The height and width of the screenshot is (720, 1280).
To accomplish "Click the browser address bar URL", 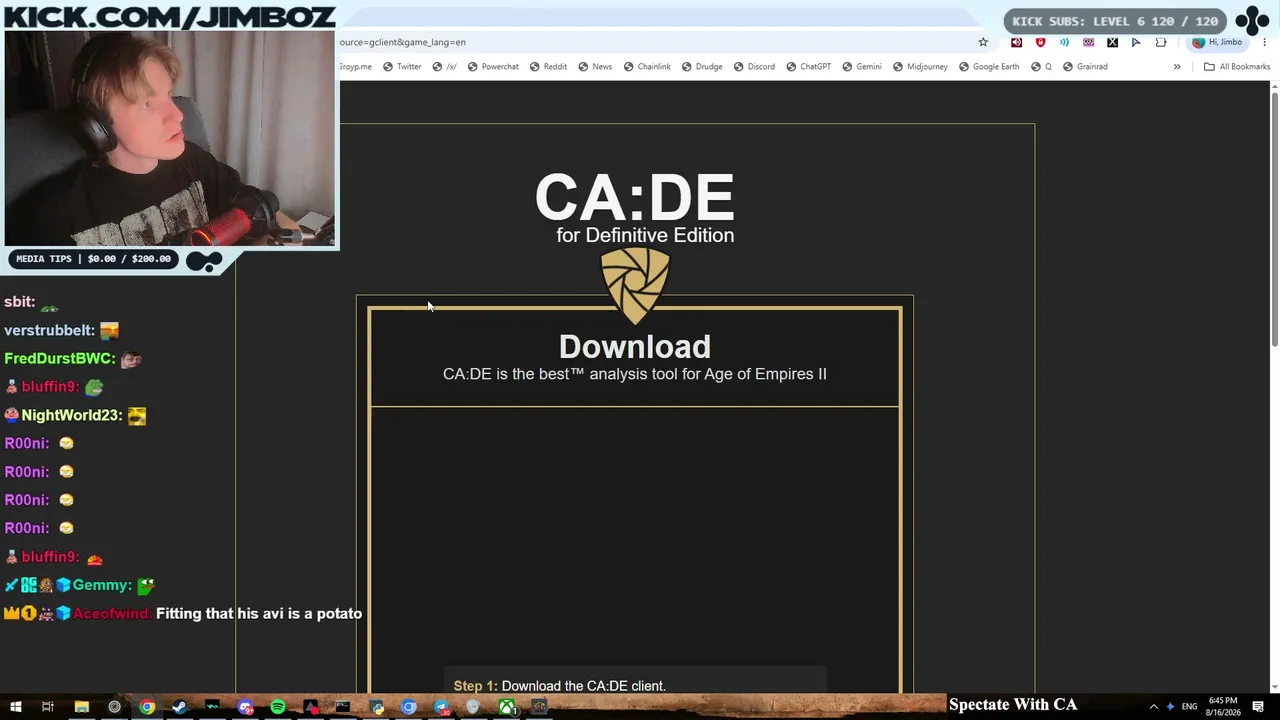I will 403,42.
